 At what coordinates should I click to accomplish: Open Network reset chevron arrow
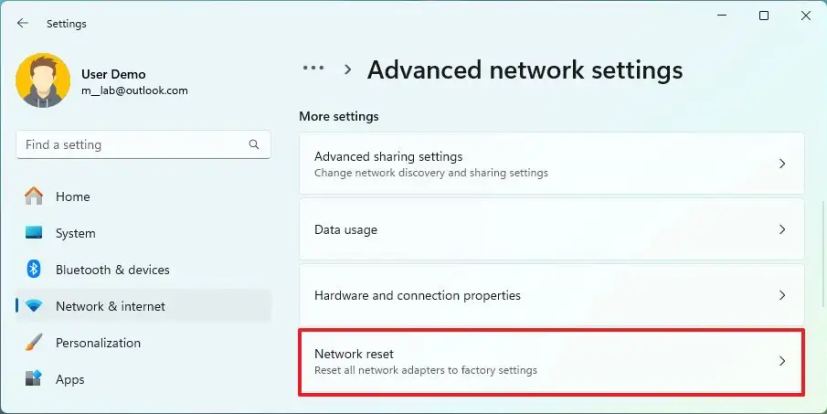(x=783, y=361)
